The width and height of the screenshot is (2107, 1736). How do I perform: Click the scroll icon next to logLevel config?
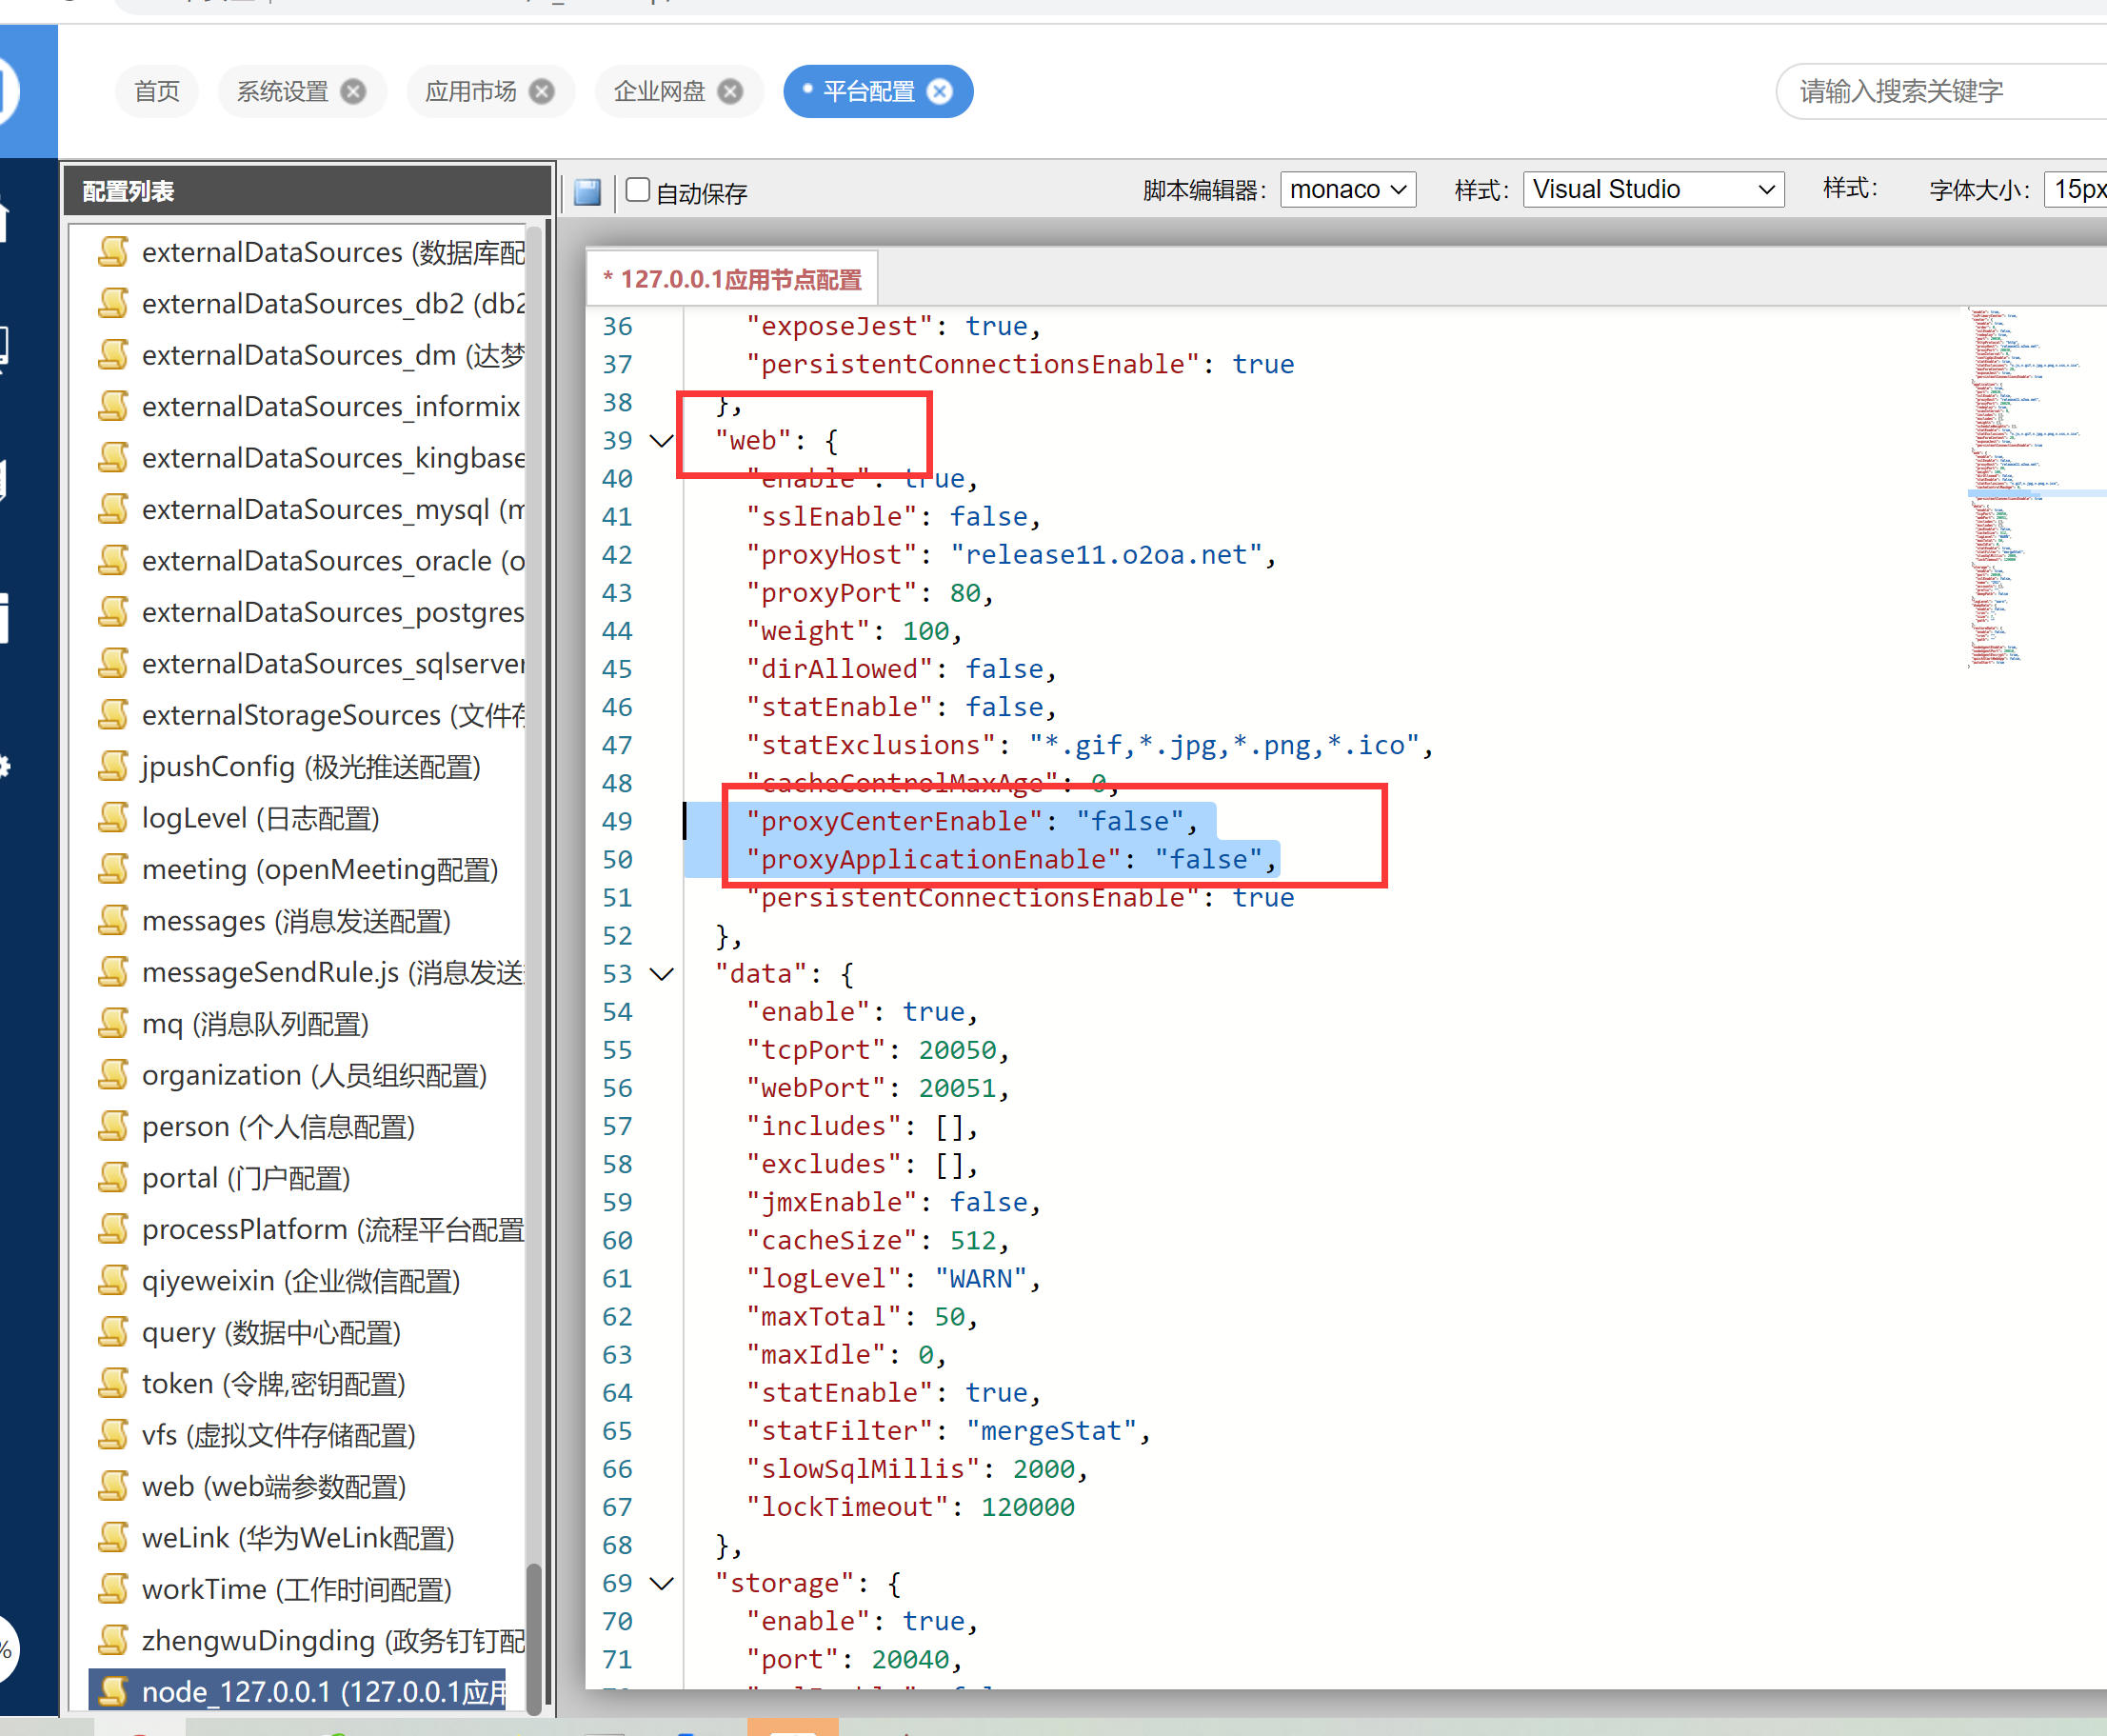click(x=114, y=817)
